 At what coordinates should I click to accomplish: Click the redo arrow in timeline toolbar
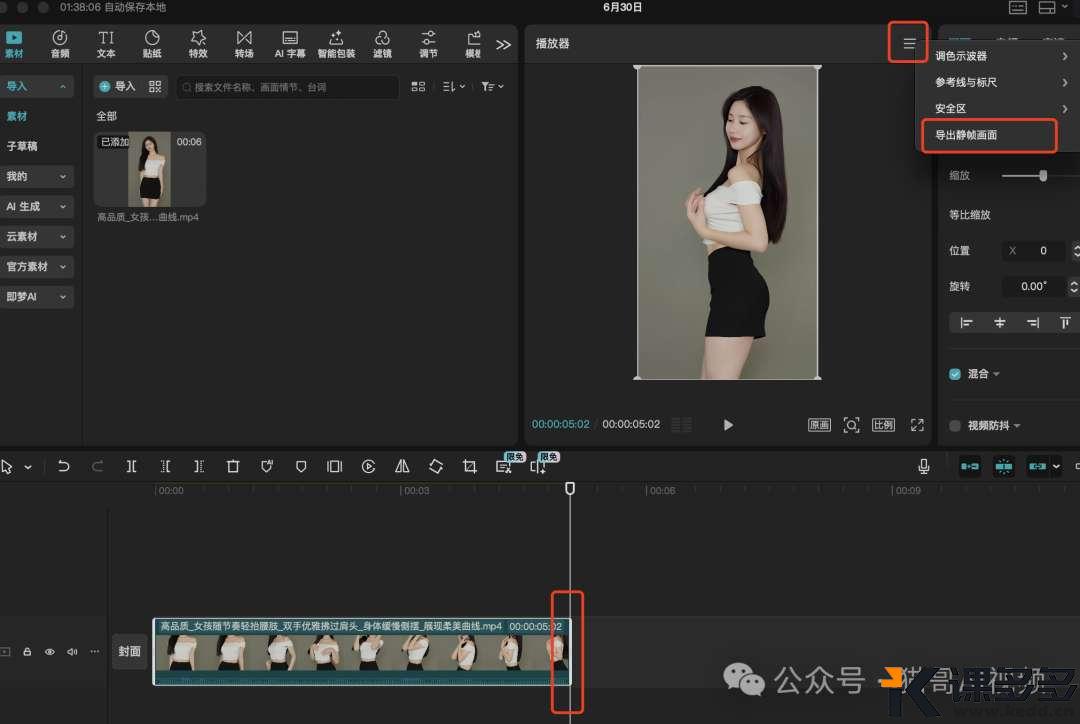pos(97,466)
